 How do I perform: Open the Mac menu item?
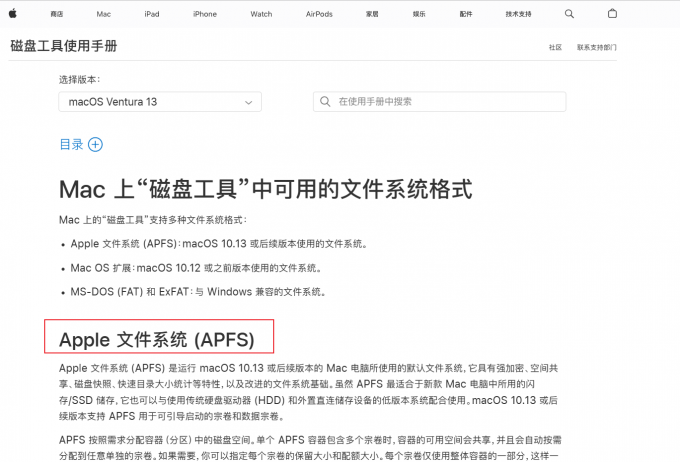click(x=104, y=14)
